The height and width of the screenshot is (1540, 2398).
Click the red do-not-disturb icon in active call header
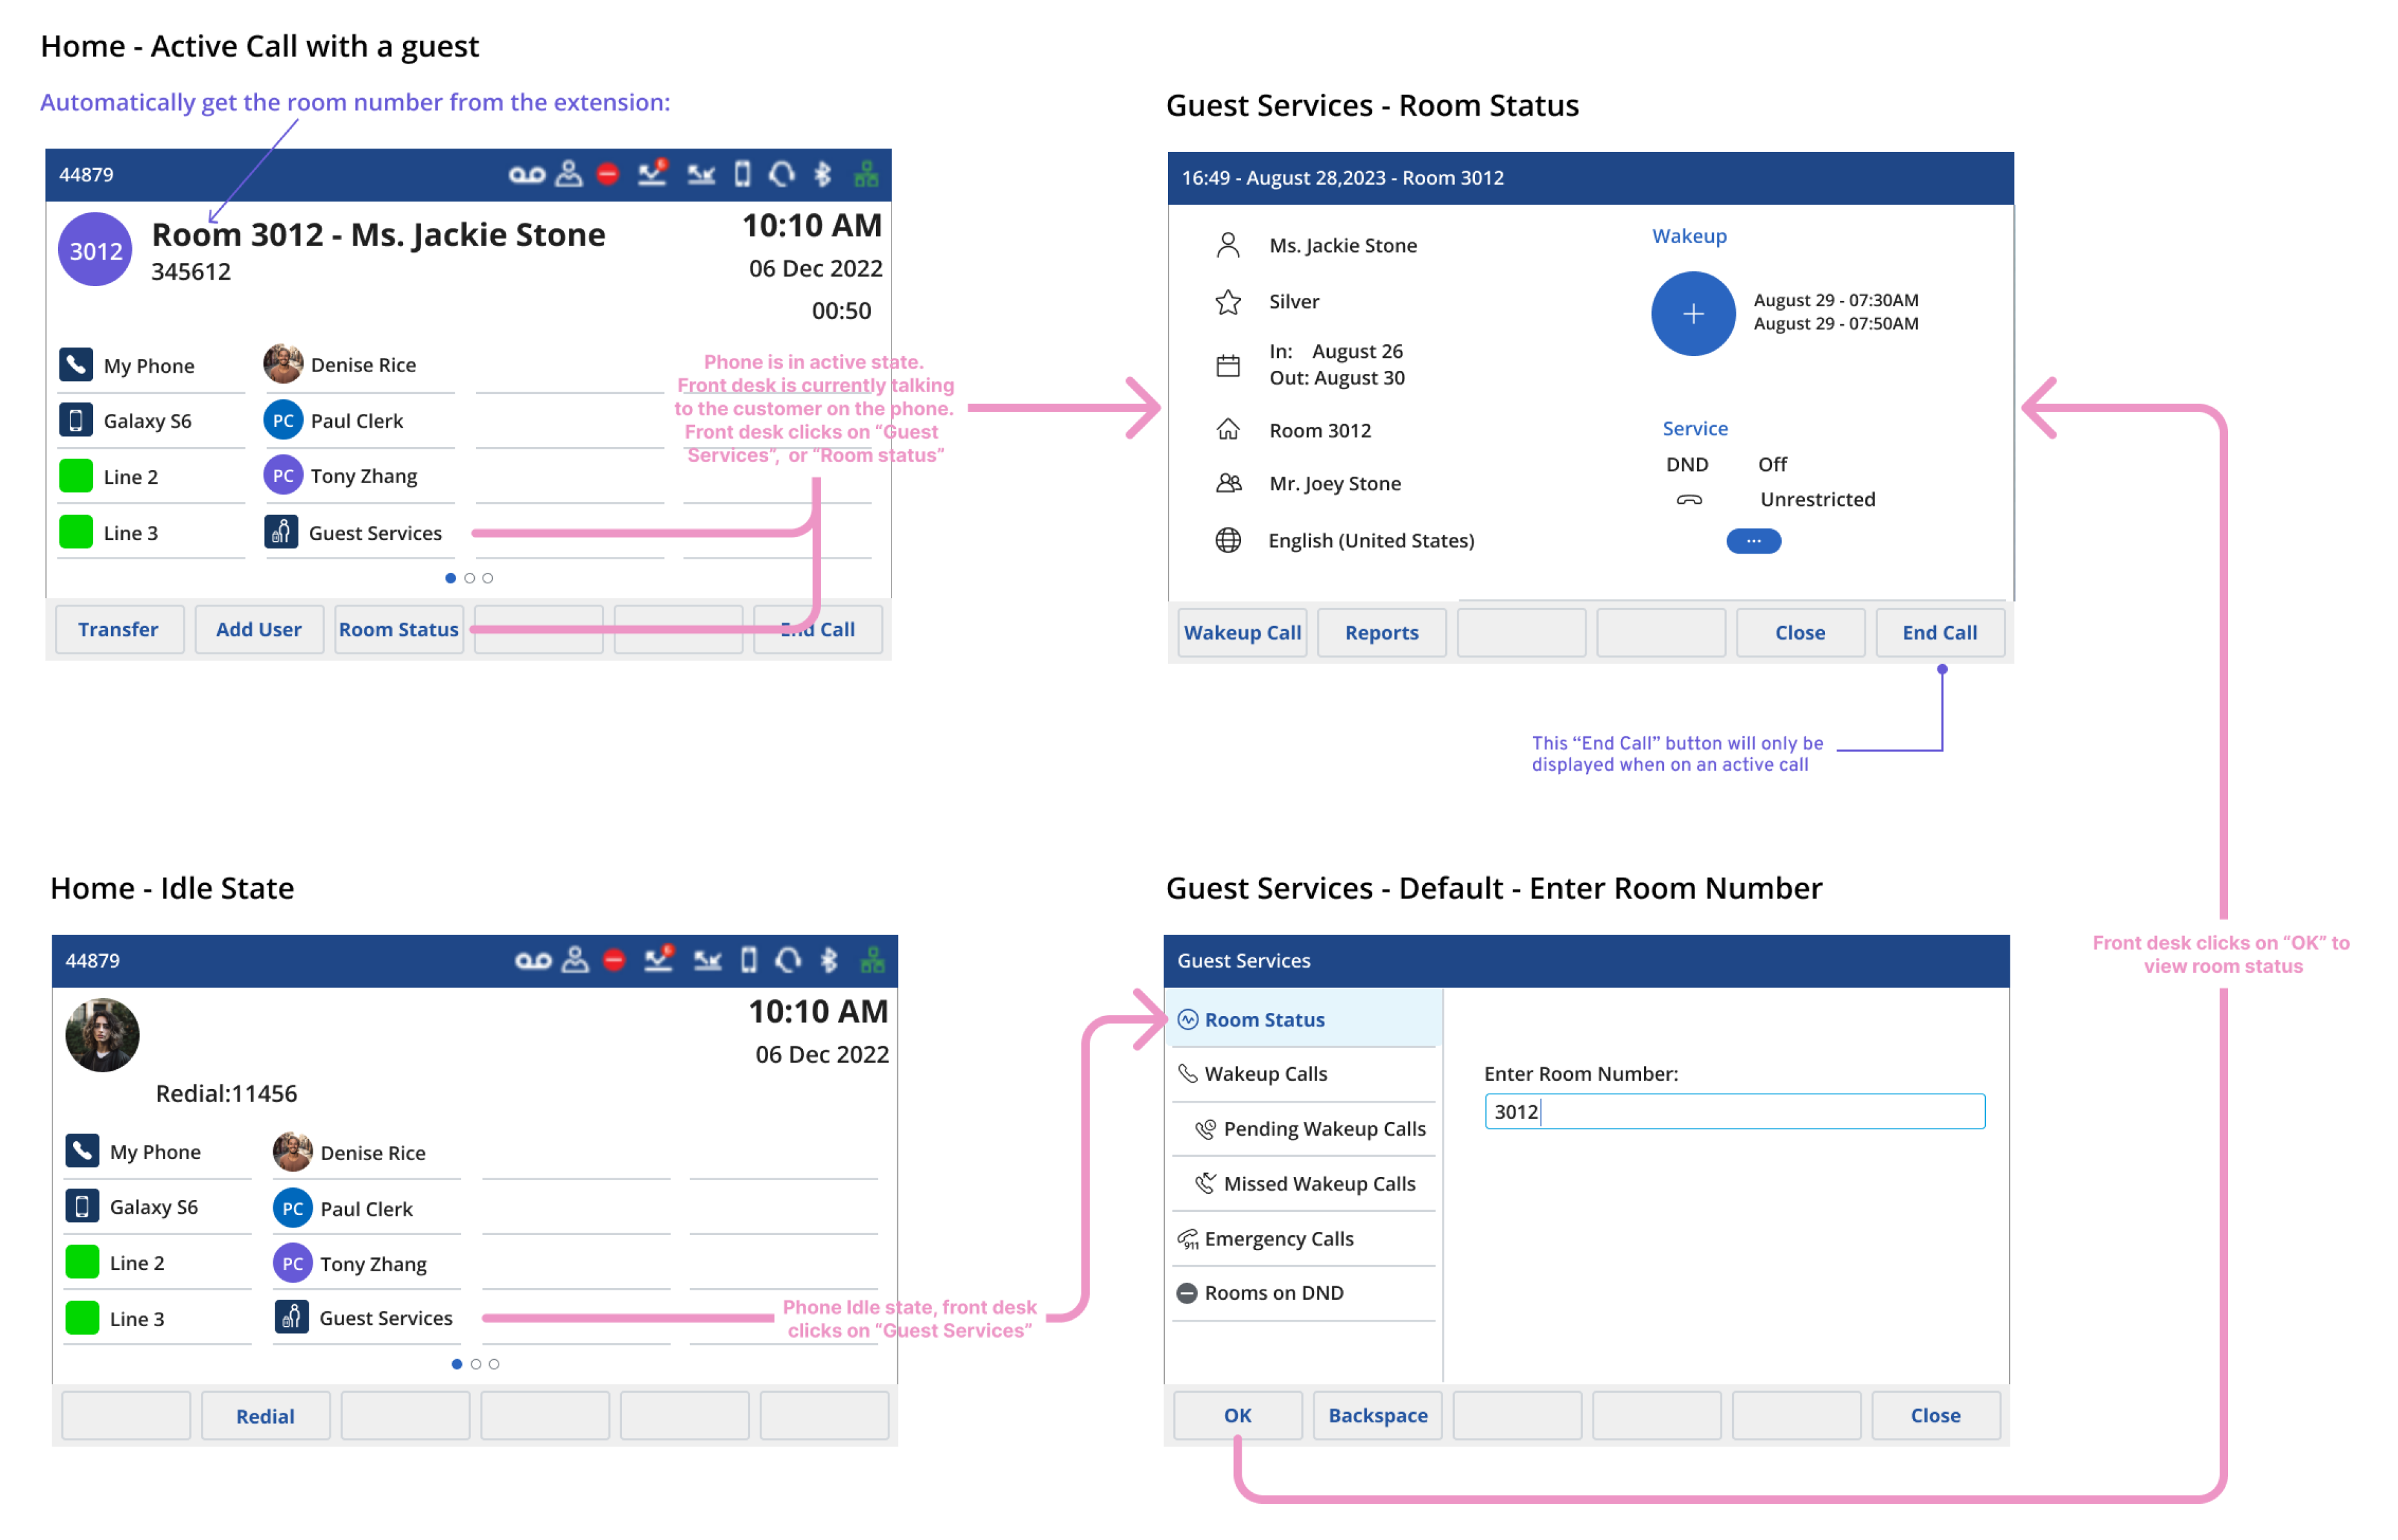[x=608, y=175]
